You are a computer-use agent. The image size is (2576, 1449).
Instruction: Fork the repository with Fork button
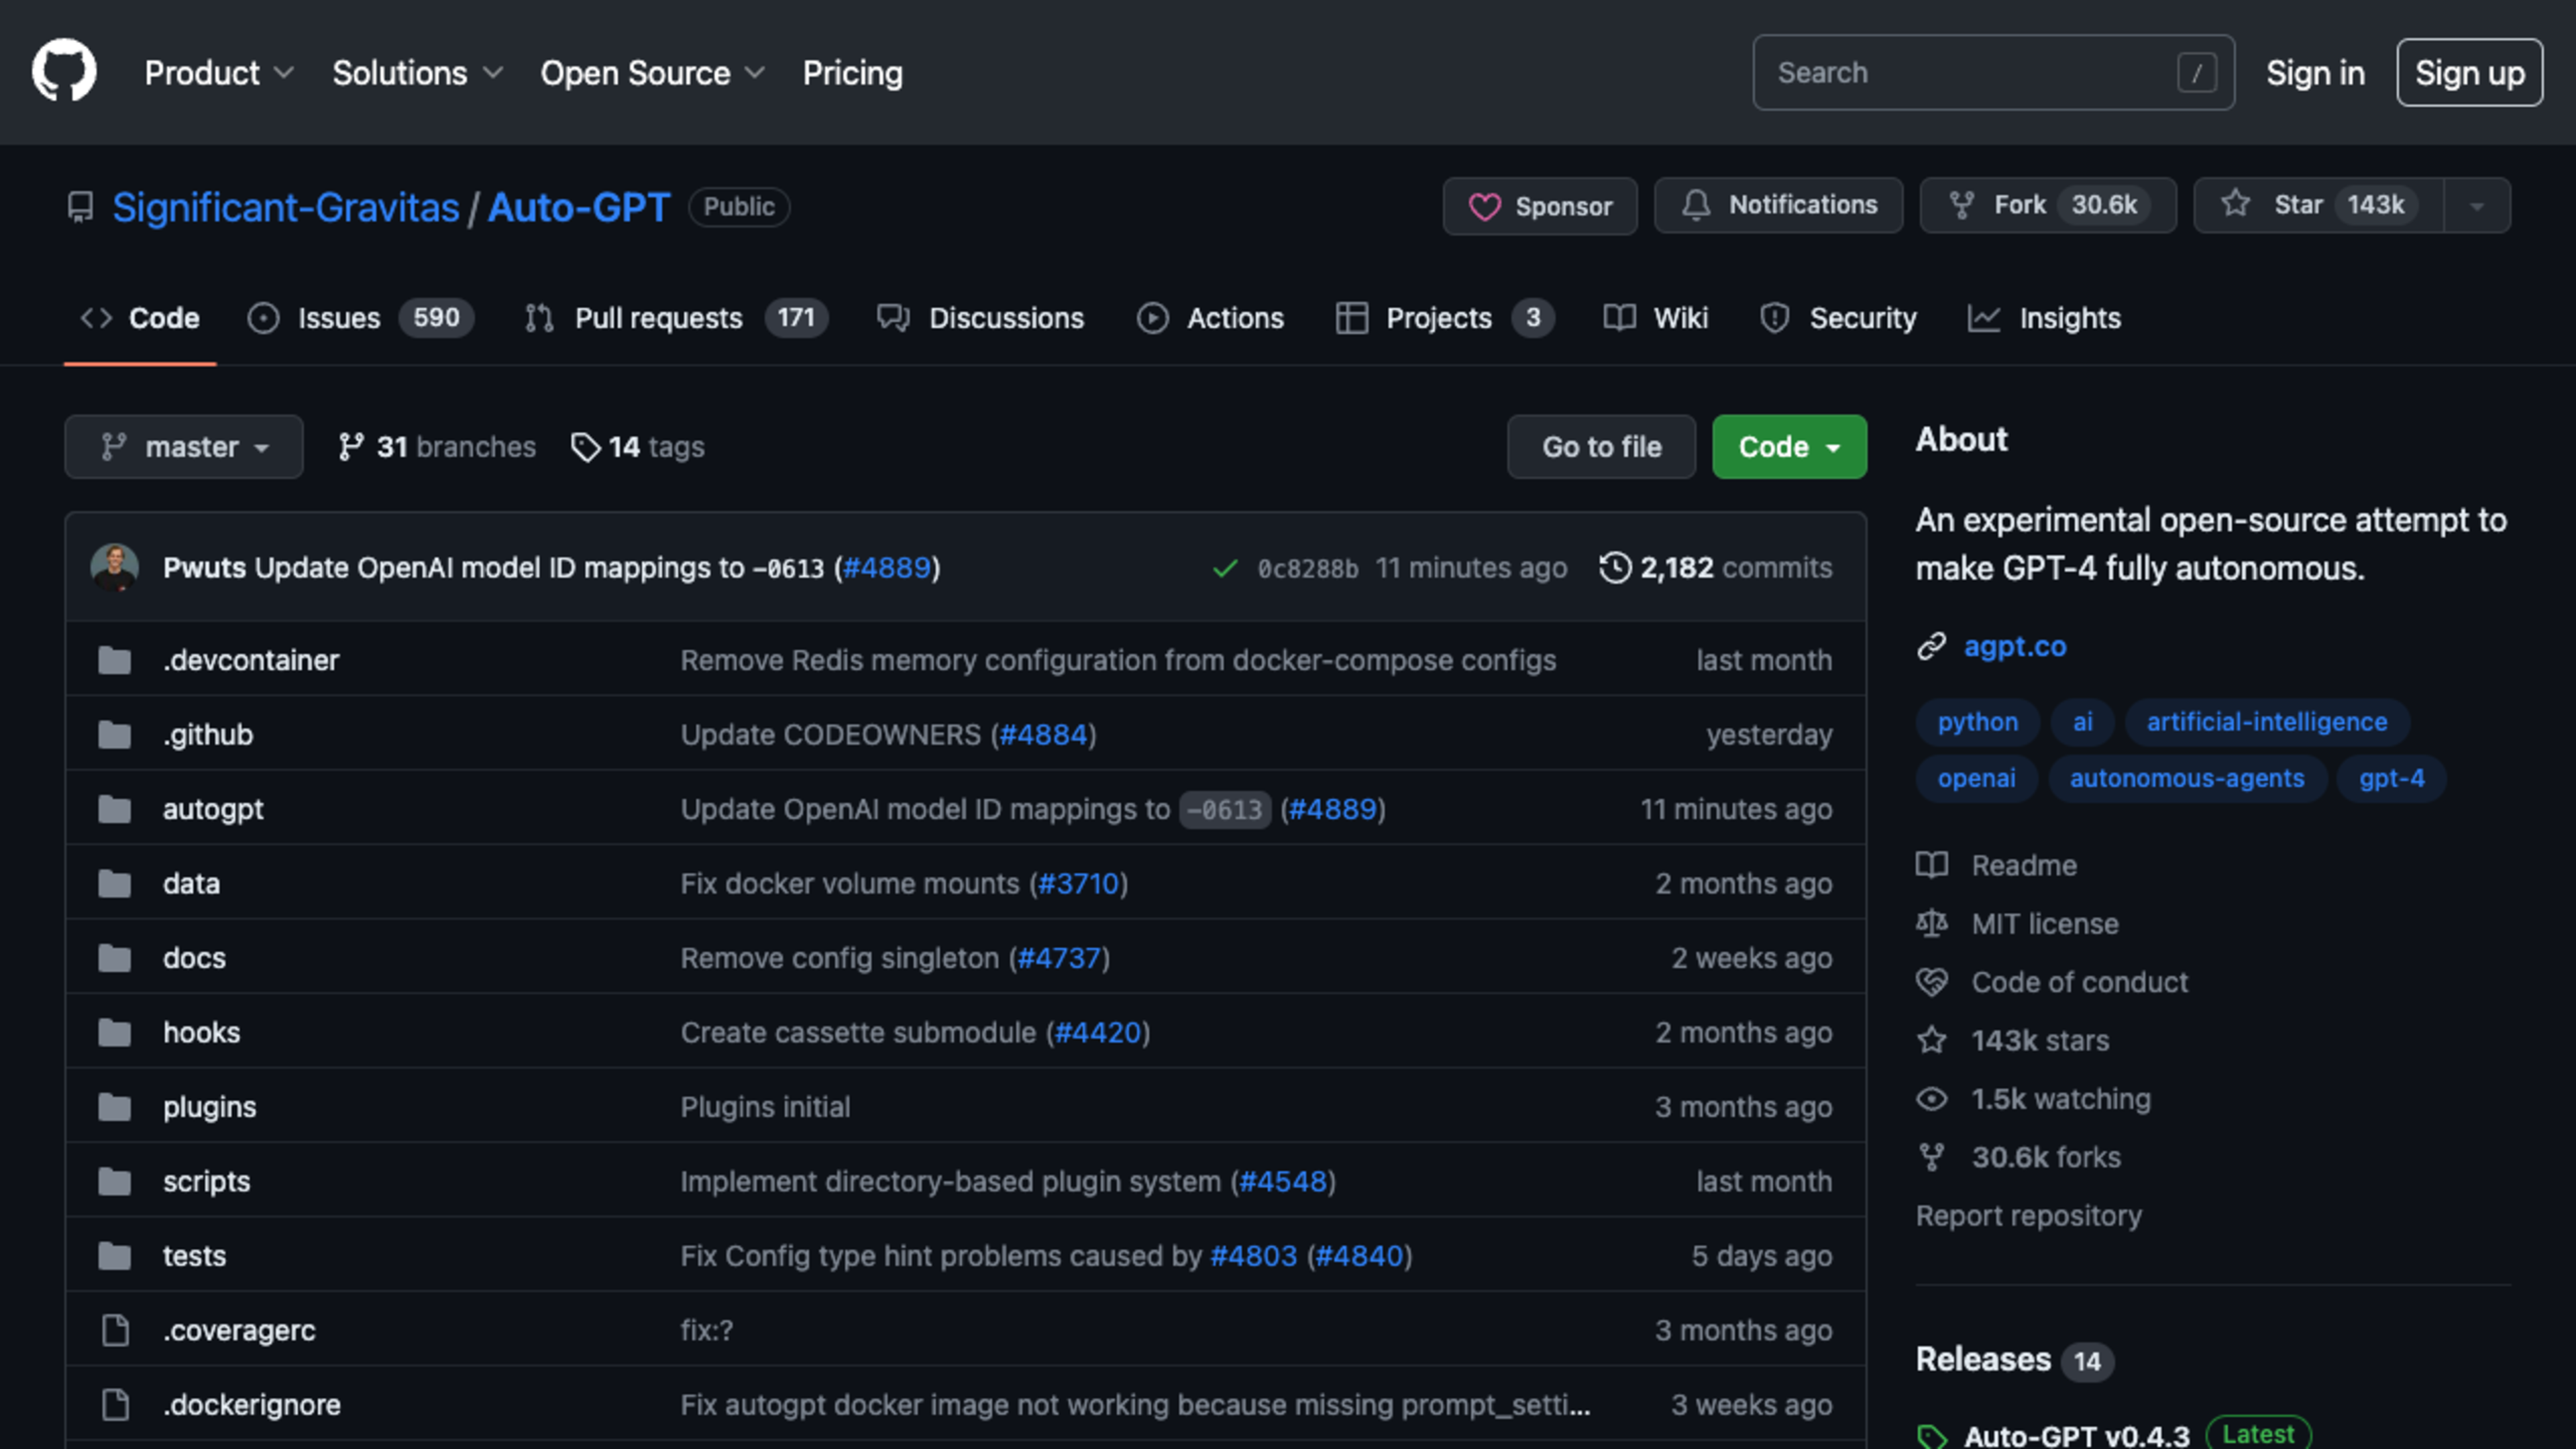[2047, 205]
